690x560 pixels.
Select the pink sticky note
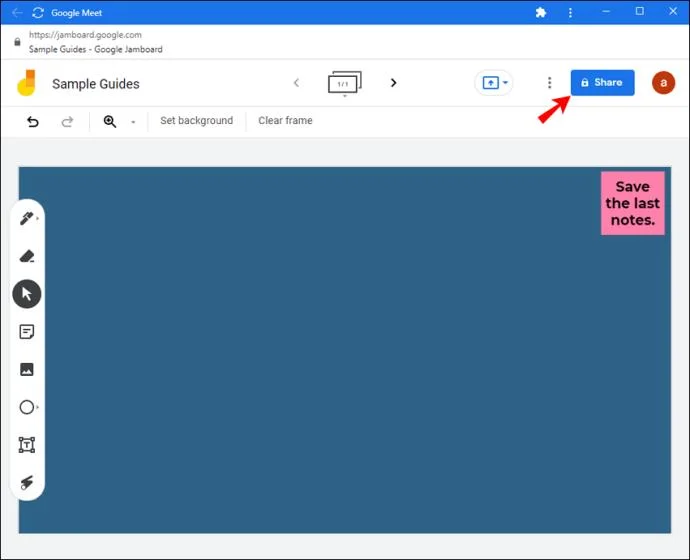click(632, 203)
